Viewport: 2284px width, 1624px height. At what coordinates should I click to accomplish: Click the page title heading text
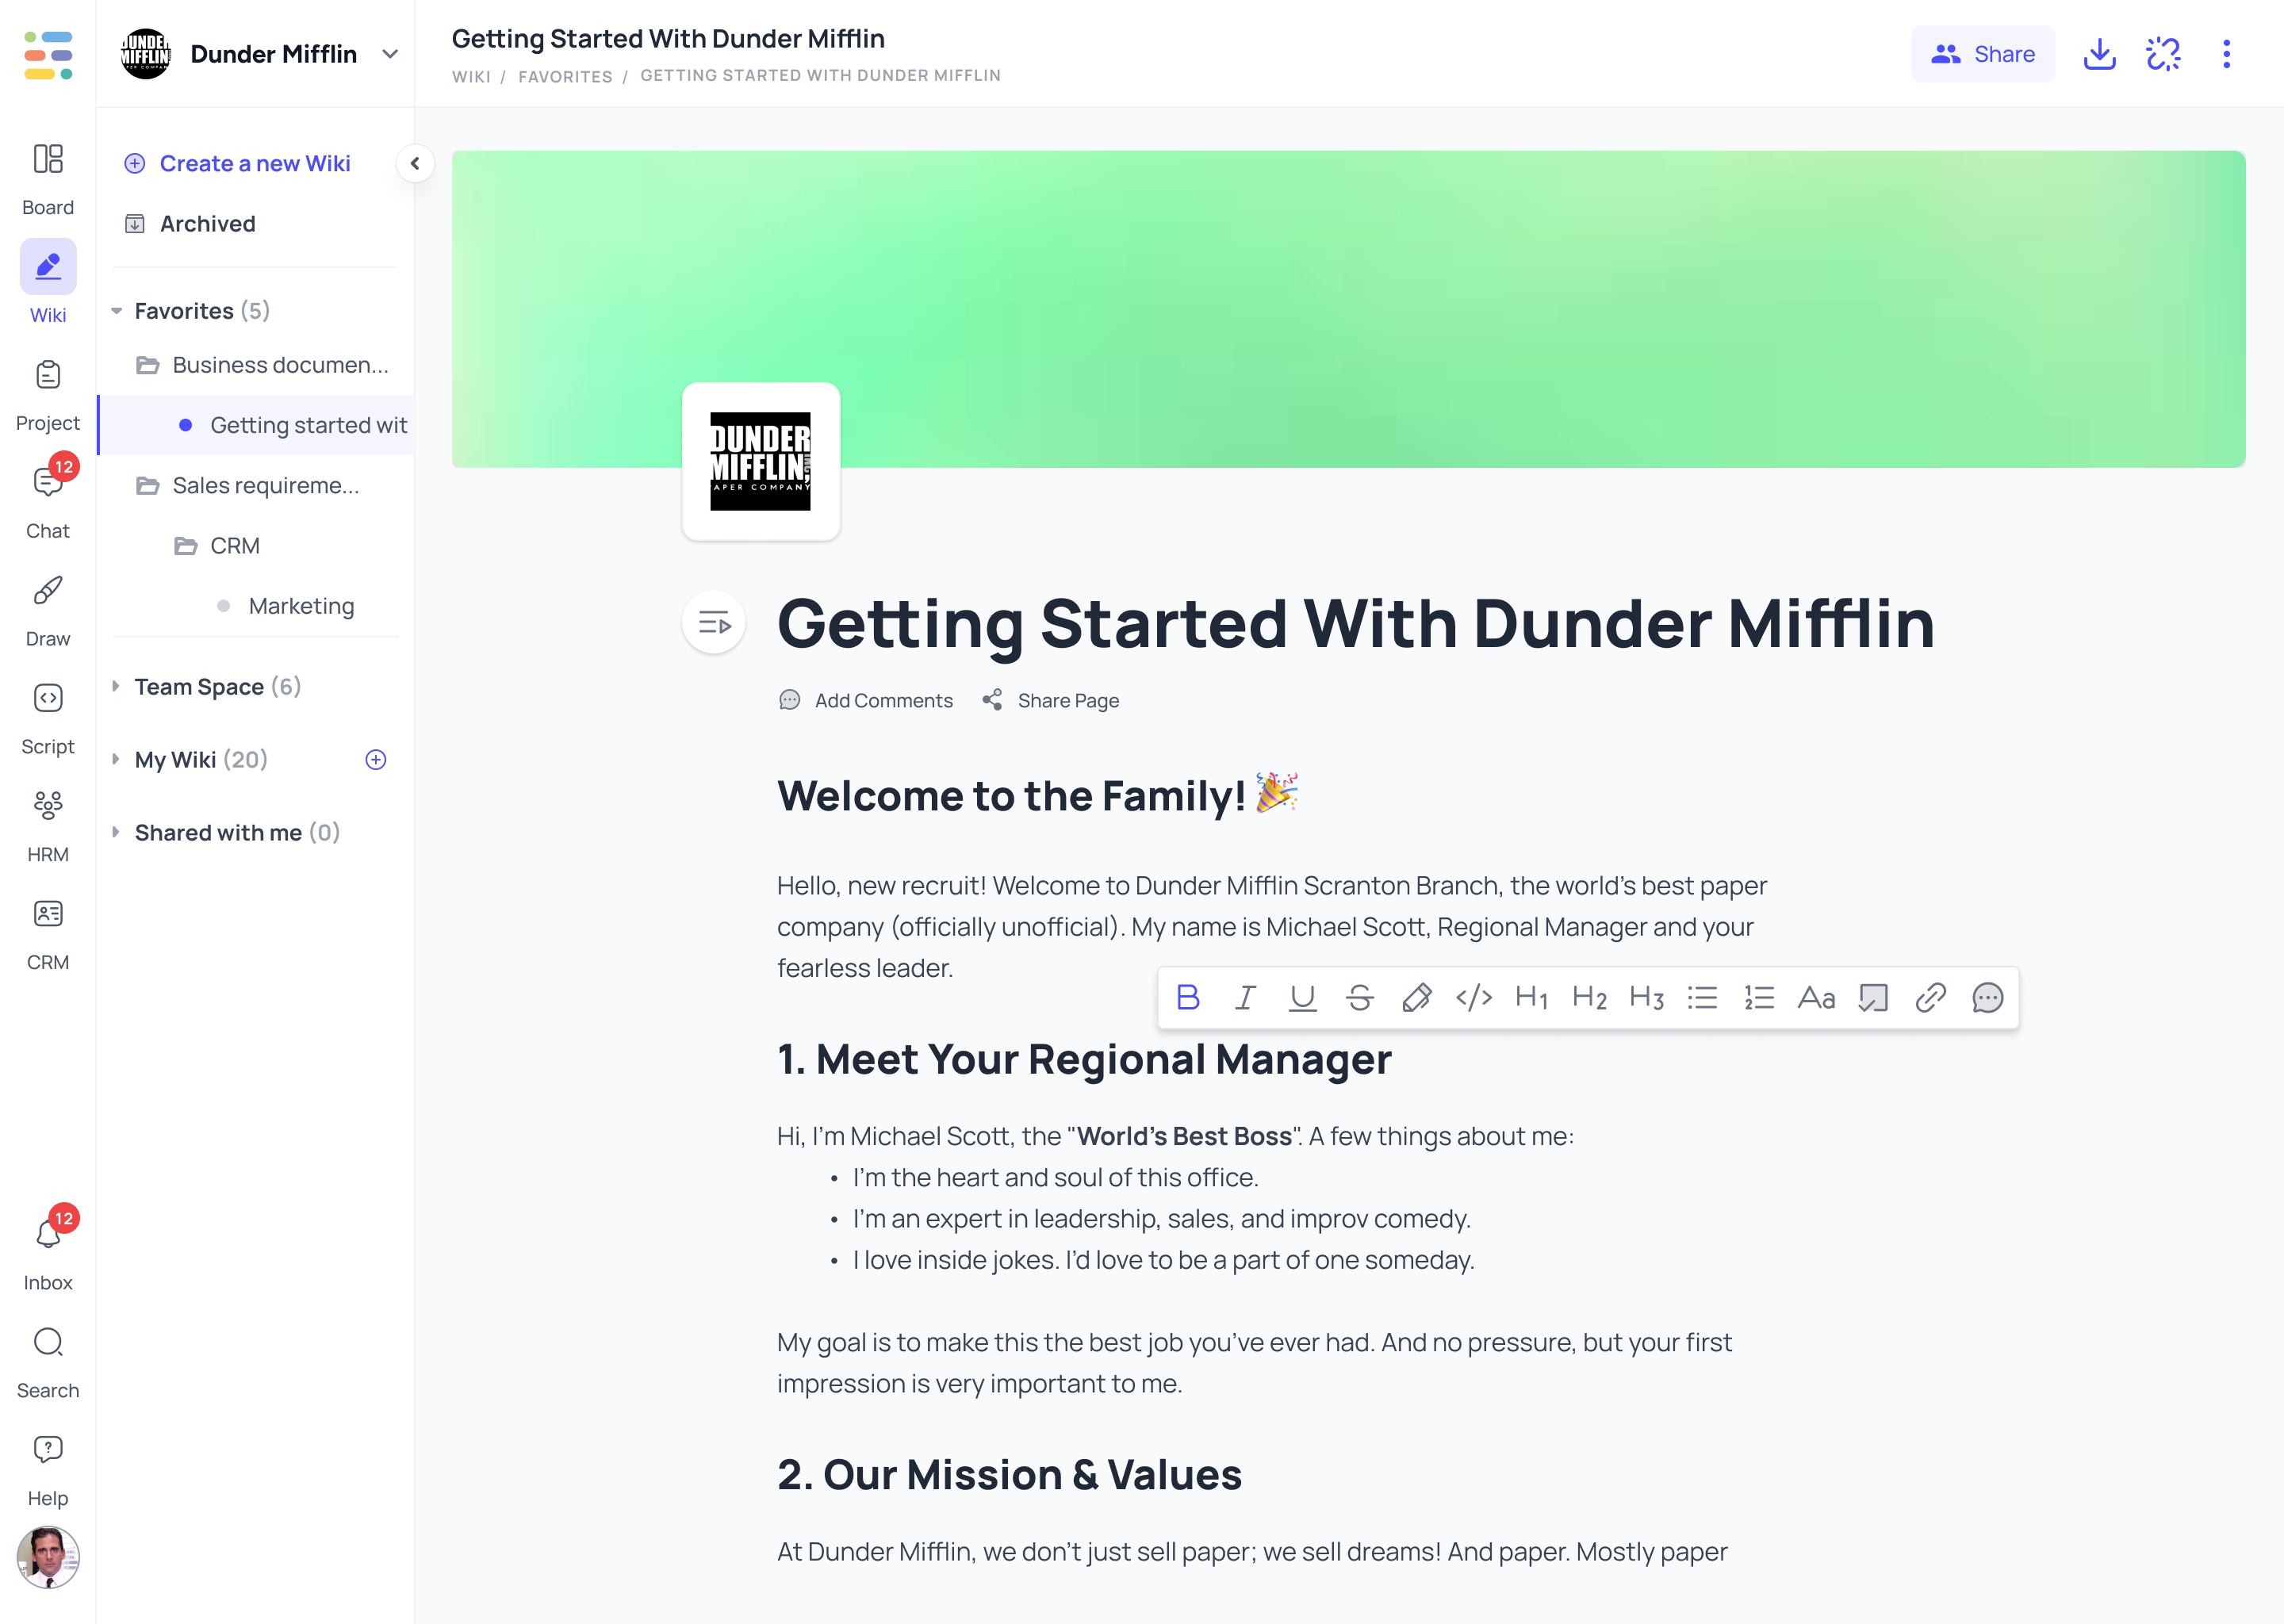point(1356,623)
